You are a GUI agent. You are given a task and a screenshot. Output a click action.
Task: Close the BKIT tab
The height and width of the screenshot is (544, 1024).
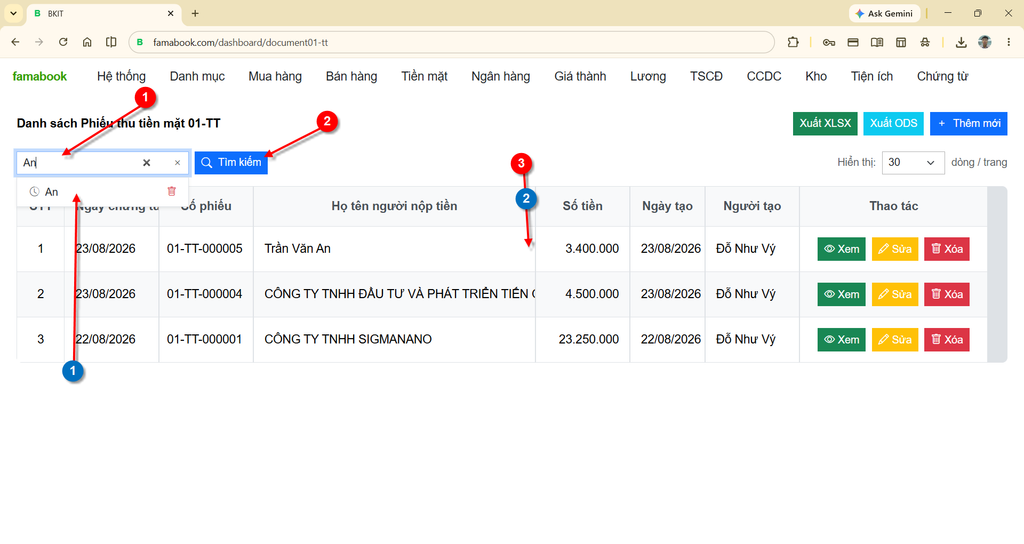(170, 13)
